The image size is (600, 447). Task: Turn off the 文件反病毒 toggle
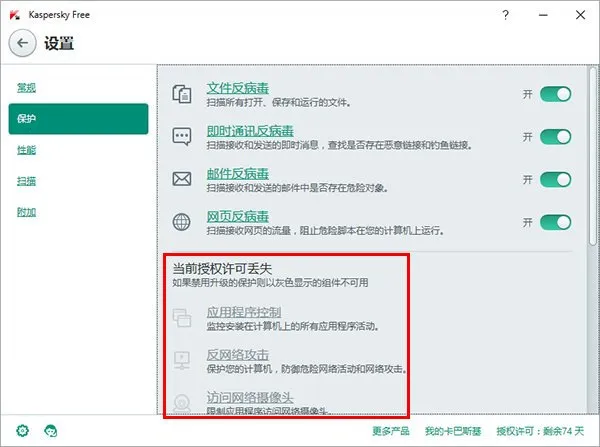point(555,94)
